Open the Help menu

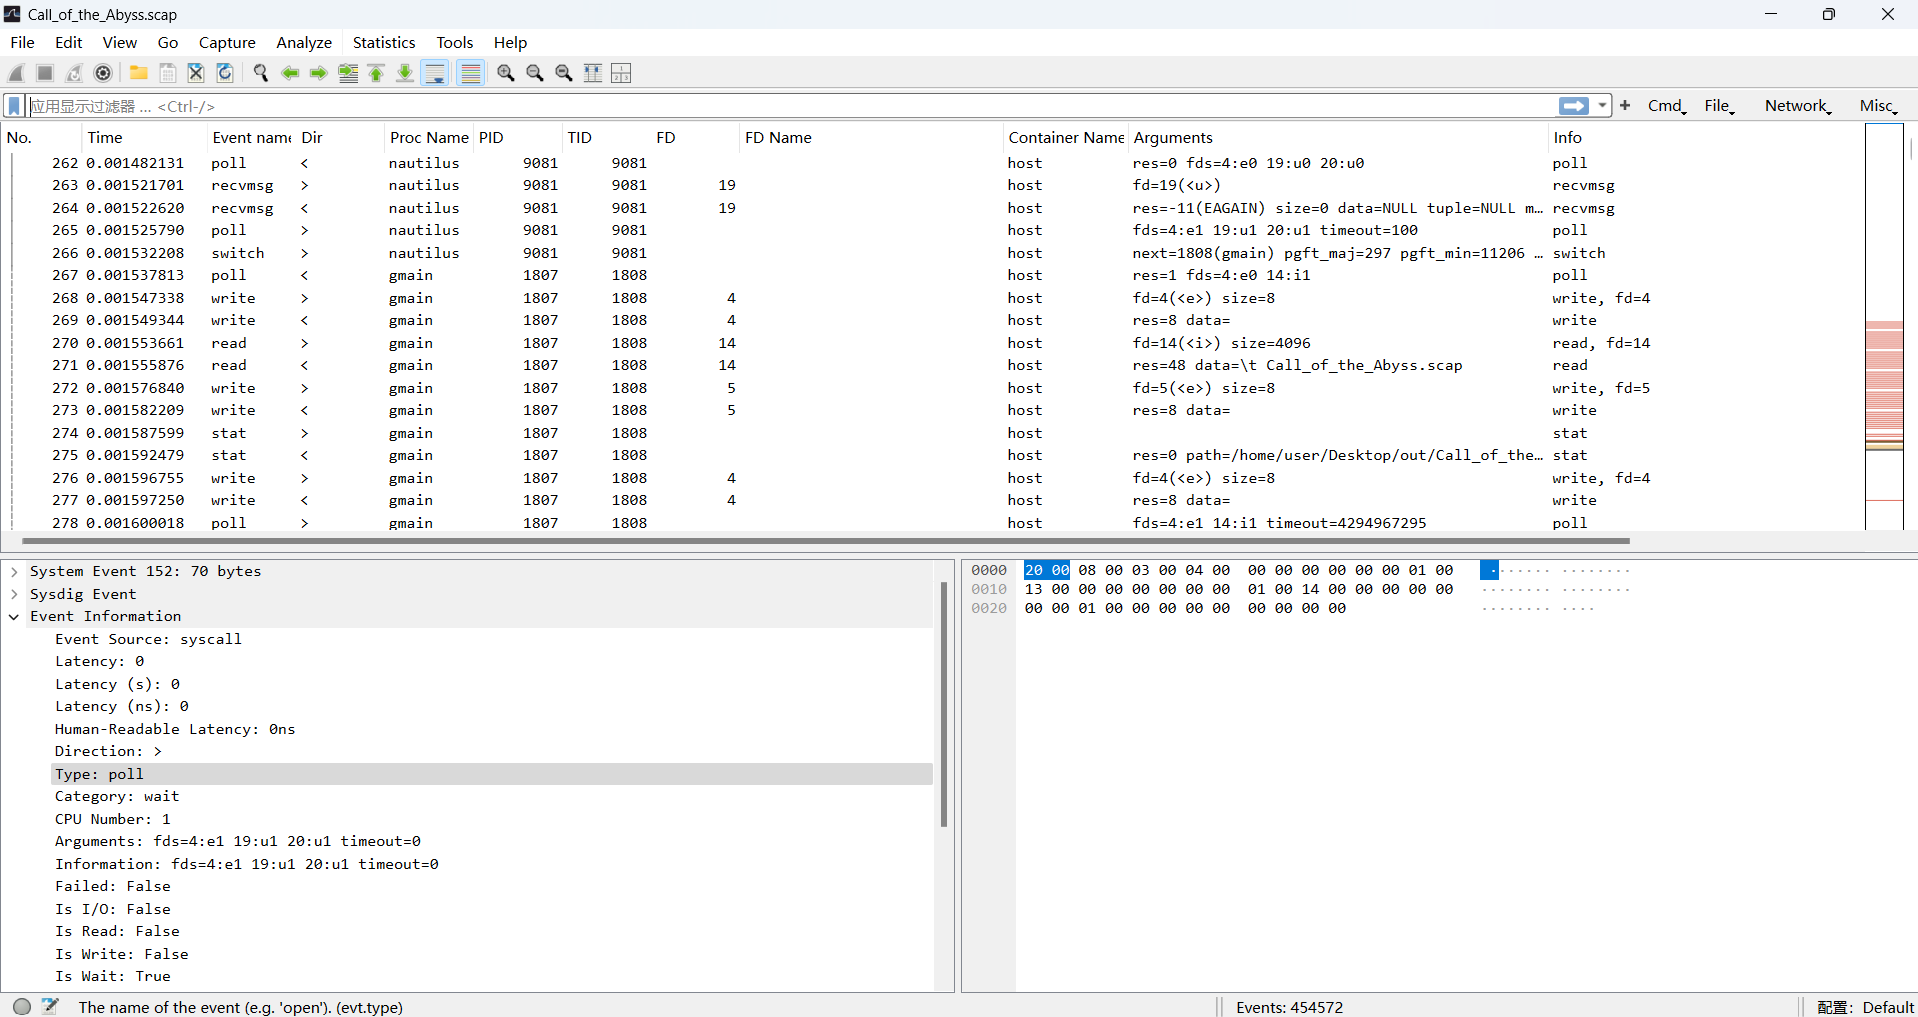point(510,42)
